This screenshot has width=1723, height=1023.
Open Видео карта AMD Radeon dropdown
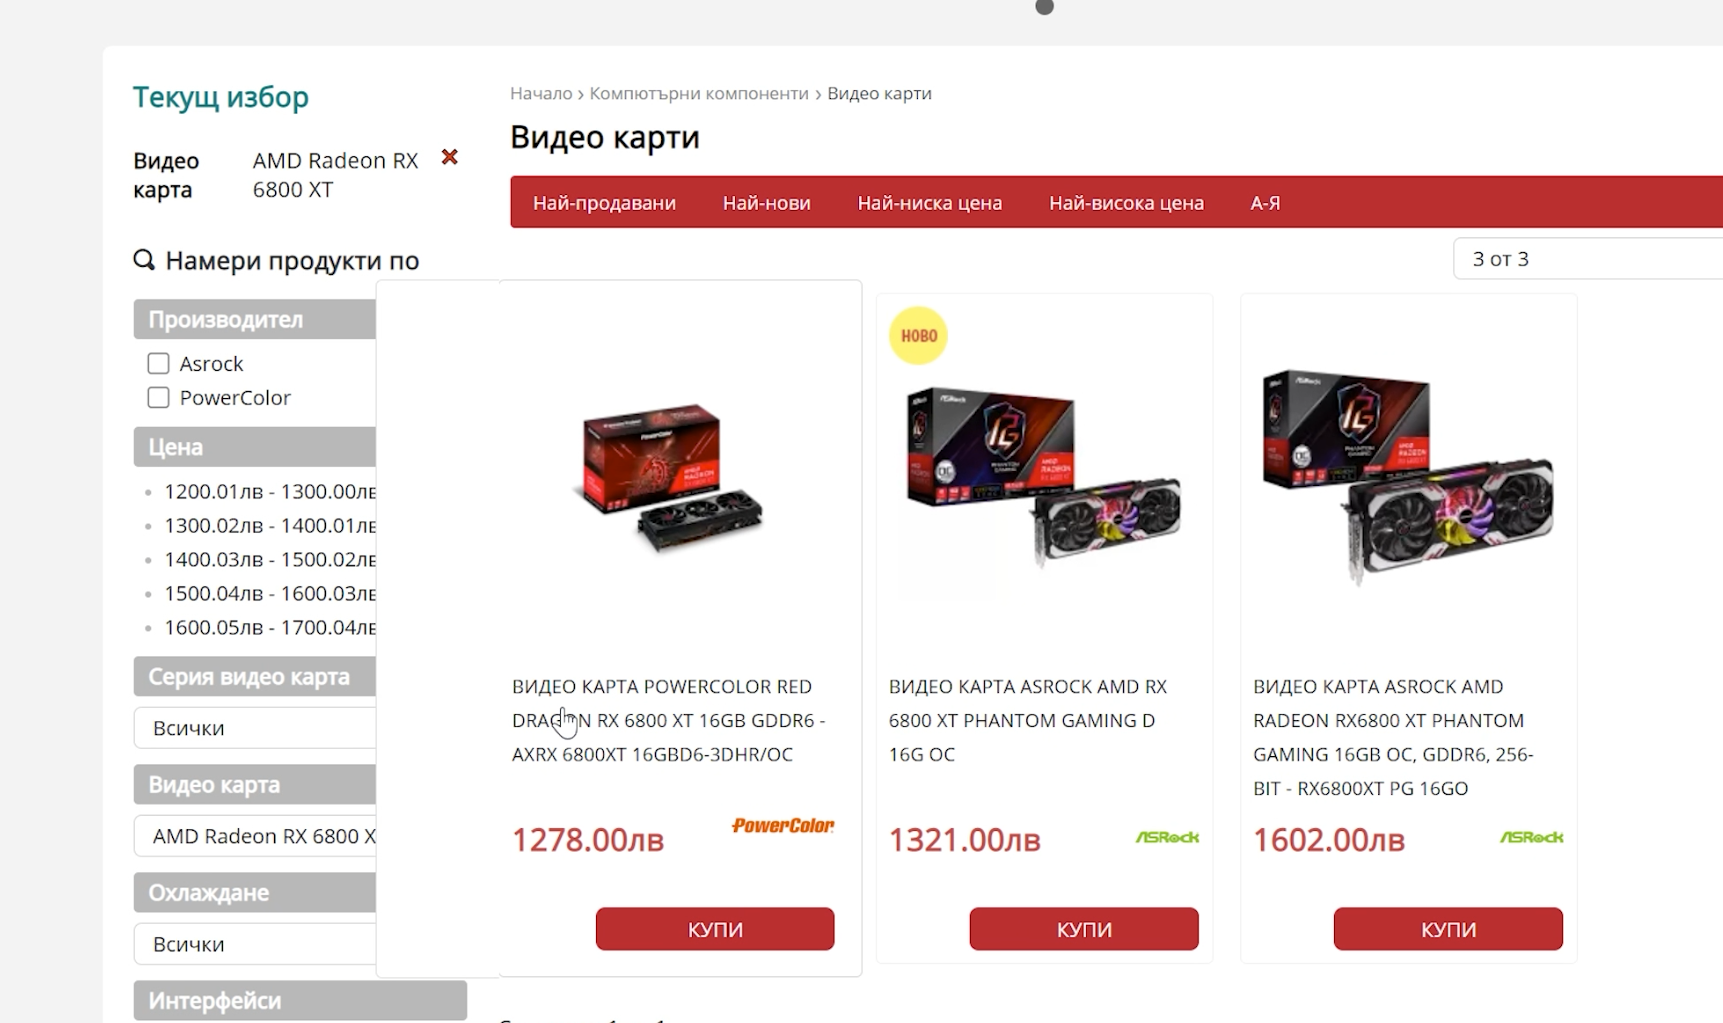click(255, 836)
